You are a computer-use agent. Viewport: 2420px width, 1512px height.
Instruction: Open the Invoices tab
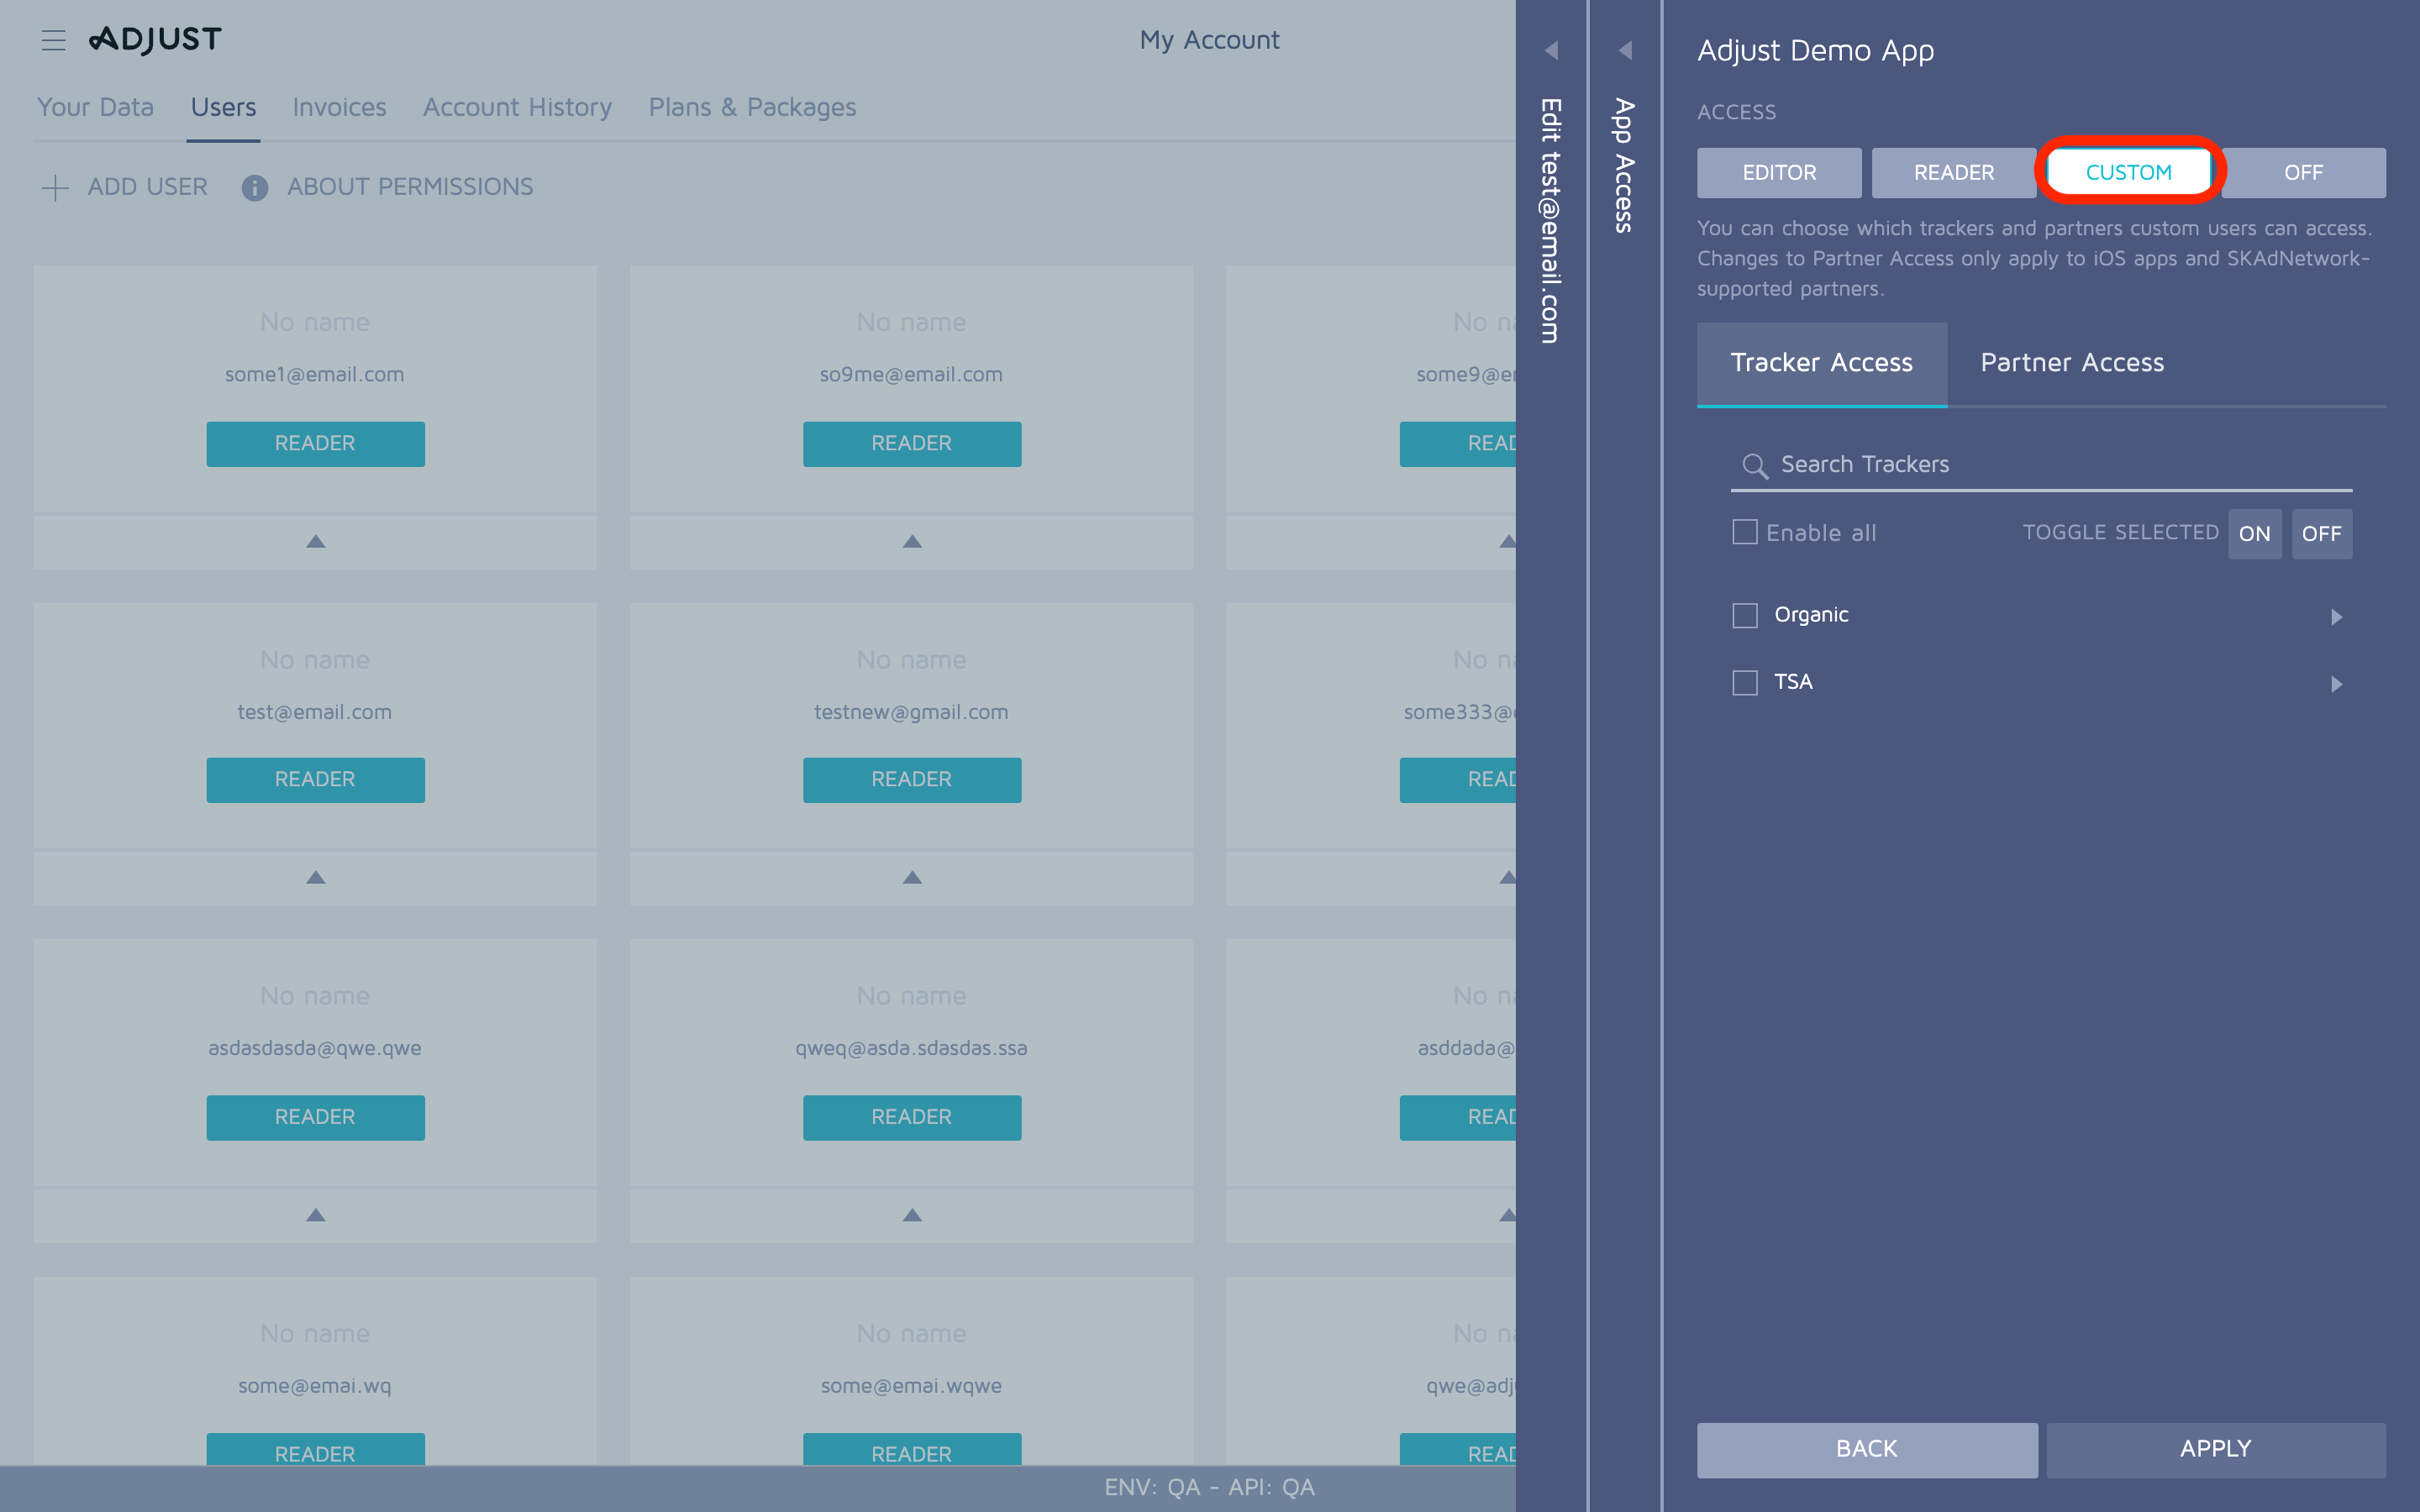tap(339, 107)
